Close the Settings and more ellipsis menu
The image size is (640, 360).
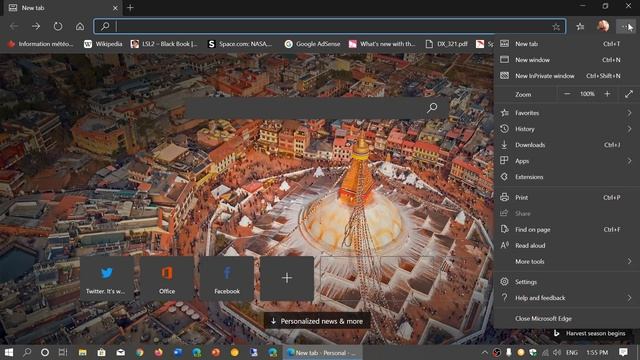(625, 27)
